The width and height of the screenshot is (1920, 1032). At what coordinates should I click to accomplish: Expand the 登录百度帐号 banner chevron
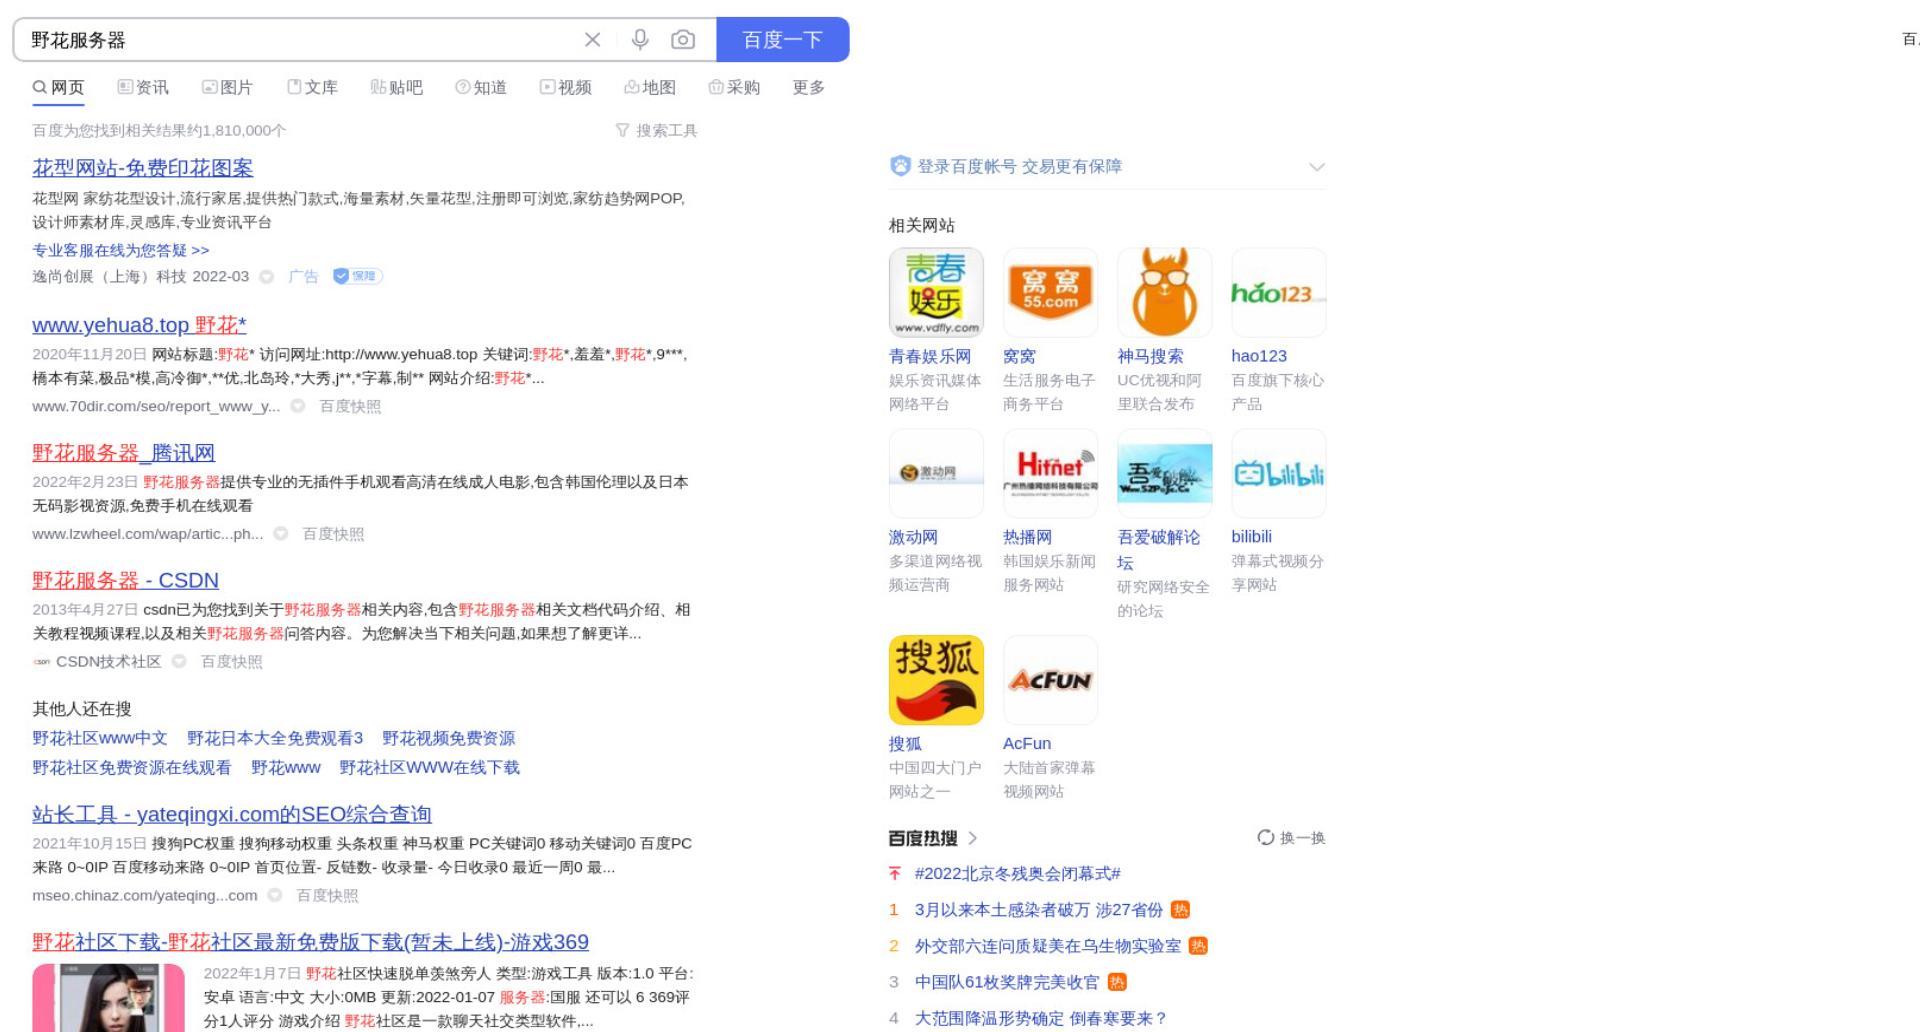tap(1317, 167)
